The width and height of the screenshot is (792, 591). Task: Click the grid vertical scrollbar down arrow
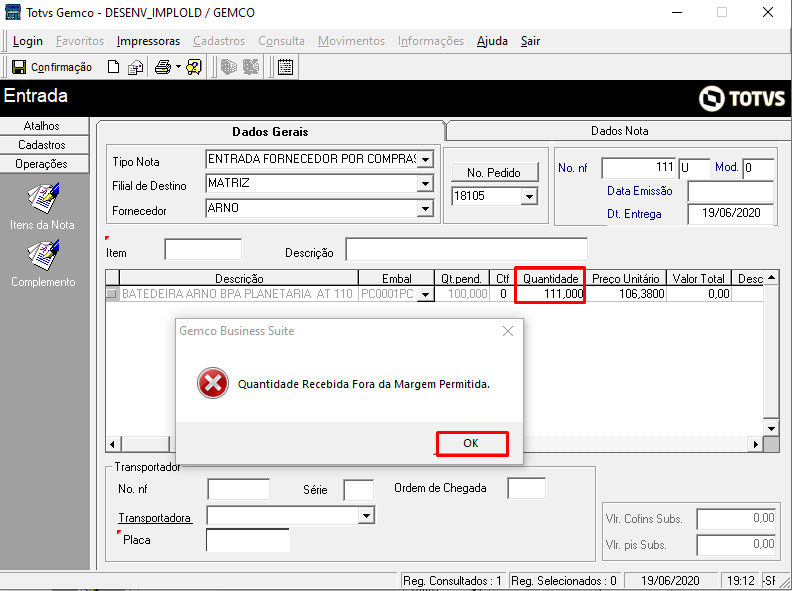pos(771,429)
